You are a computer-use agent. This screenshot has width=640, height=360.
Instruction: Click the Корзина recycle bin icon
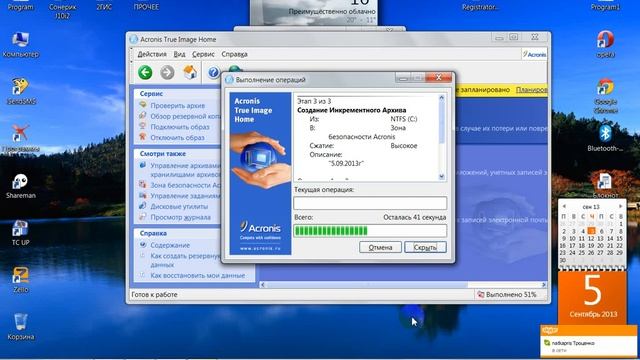click(20, 327)
